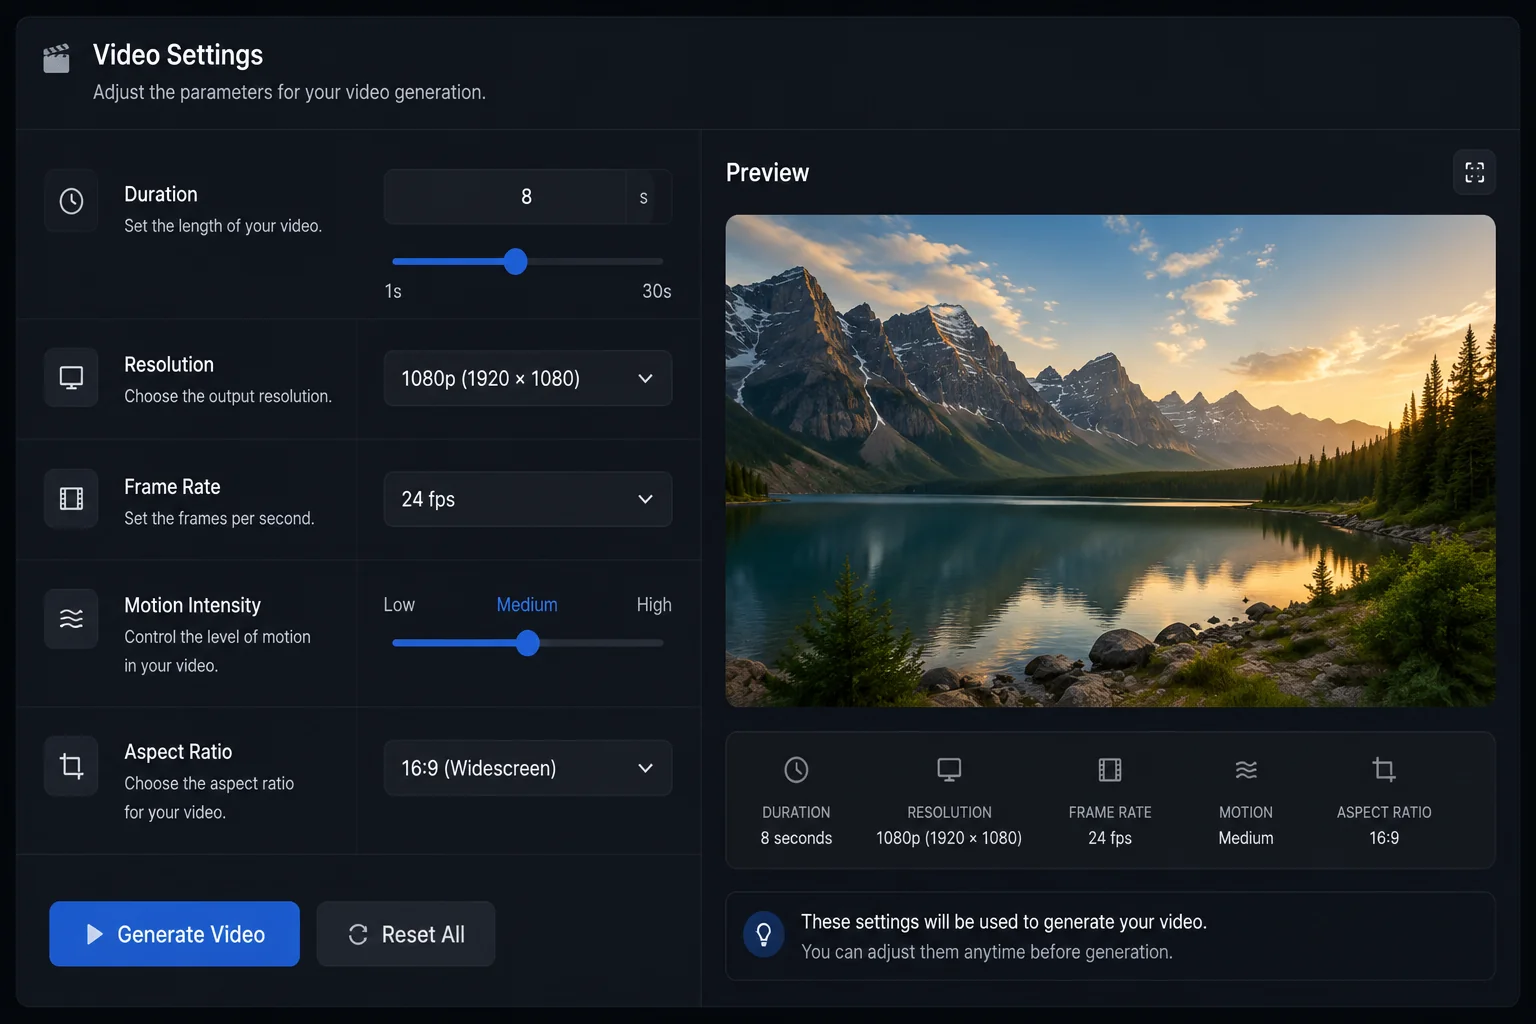Click the clock icon next to Duration setting
The width and height of the screenshot is (1536, 1024).
pos(71,201)
